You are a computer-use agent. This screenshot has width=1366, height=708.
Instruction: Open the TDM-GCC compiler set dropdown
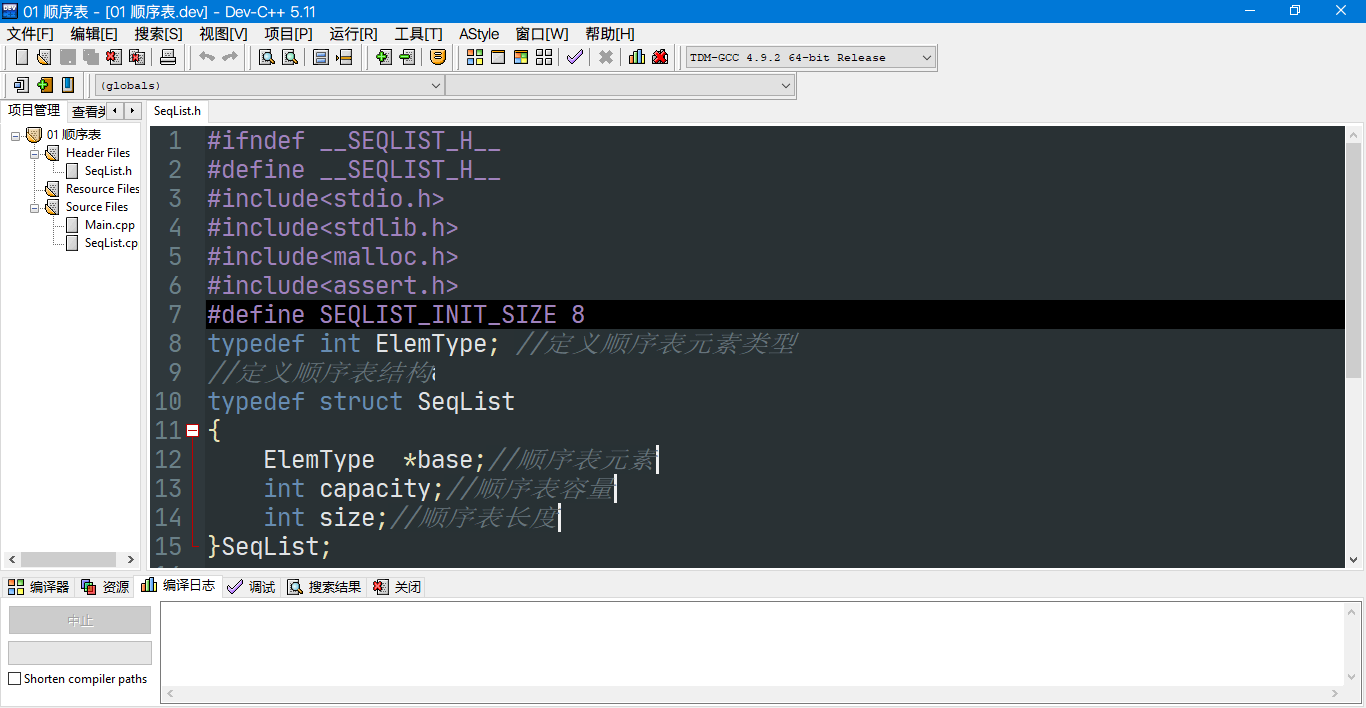(x=927, y=57)
